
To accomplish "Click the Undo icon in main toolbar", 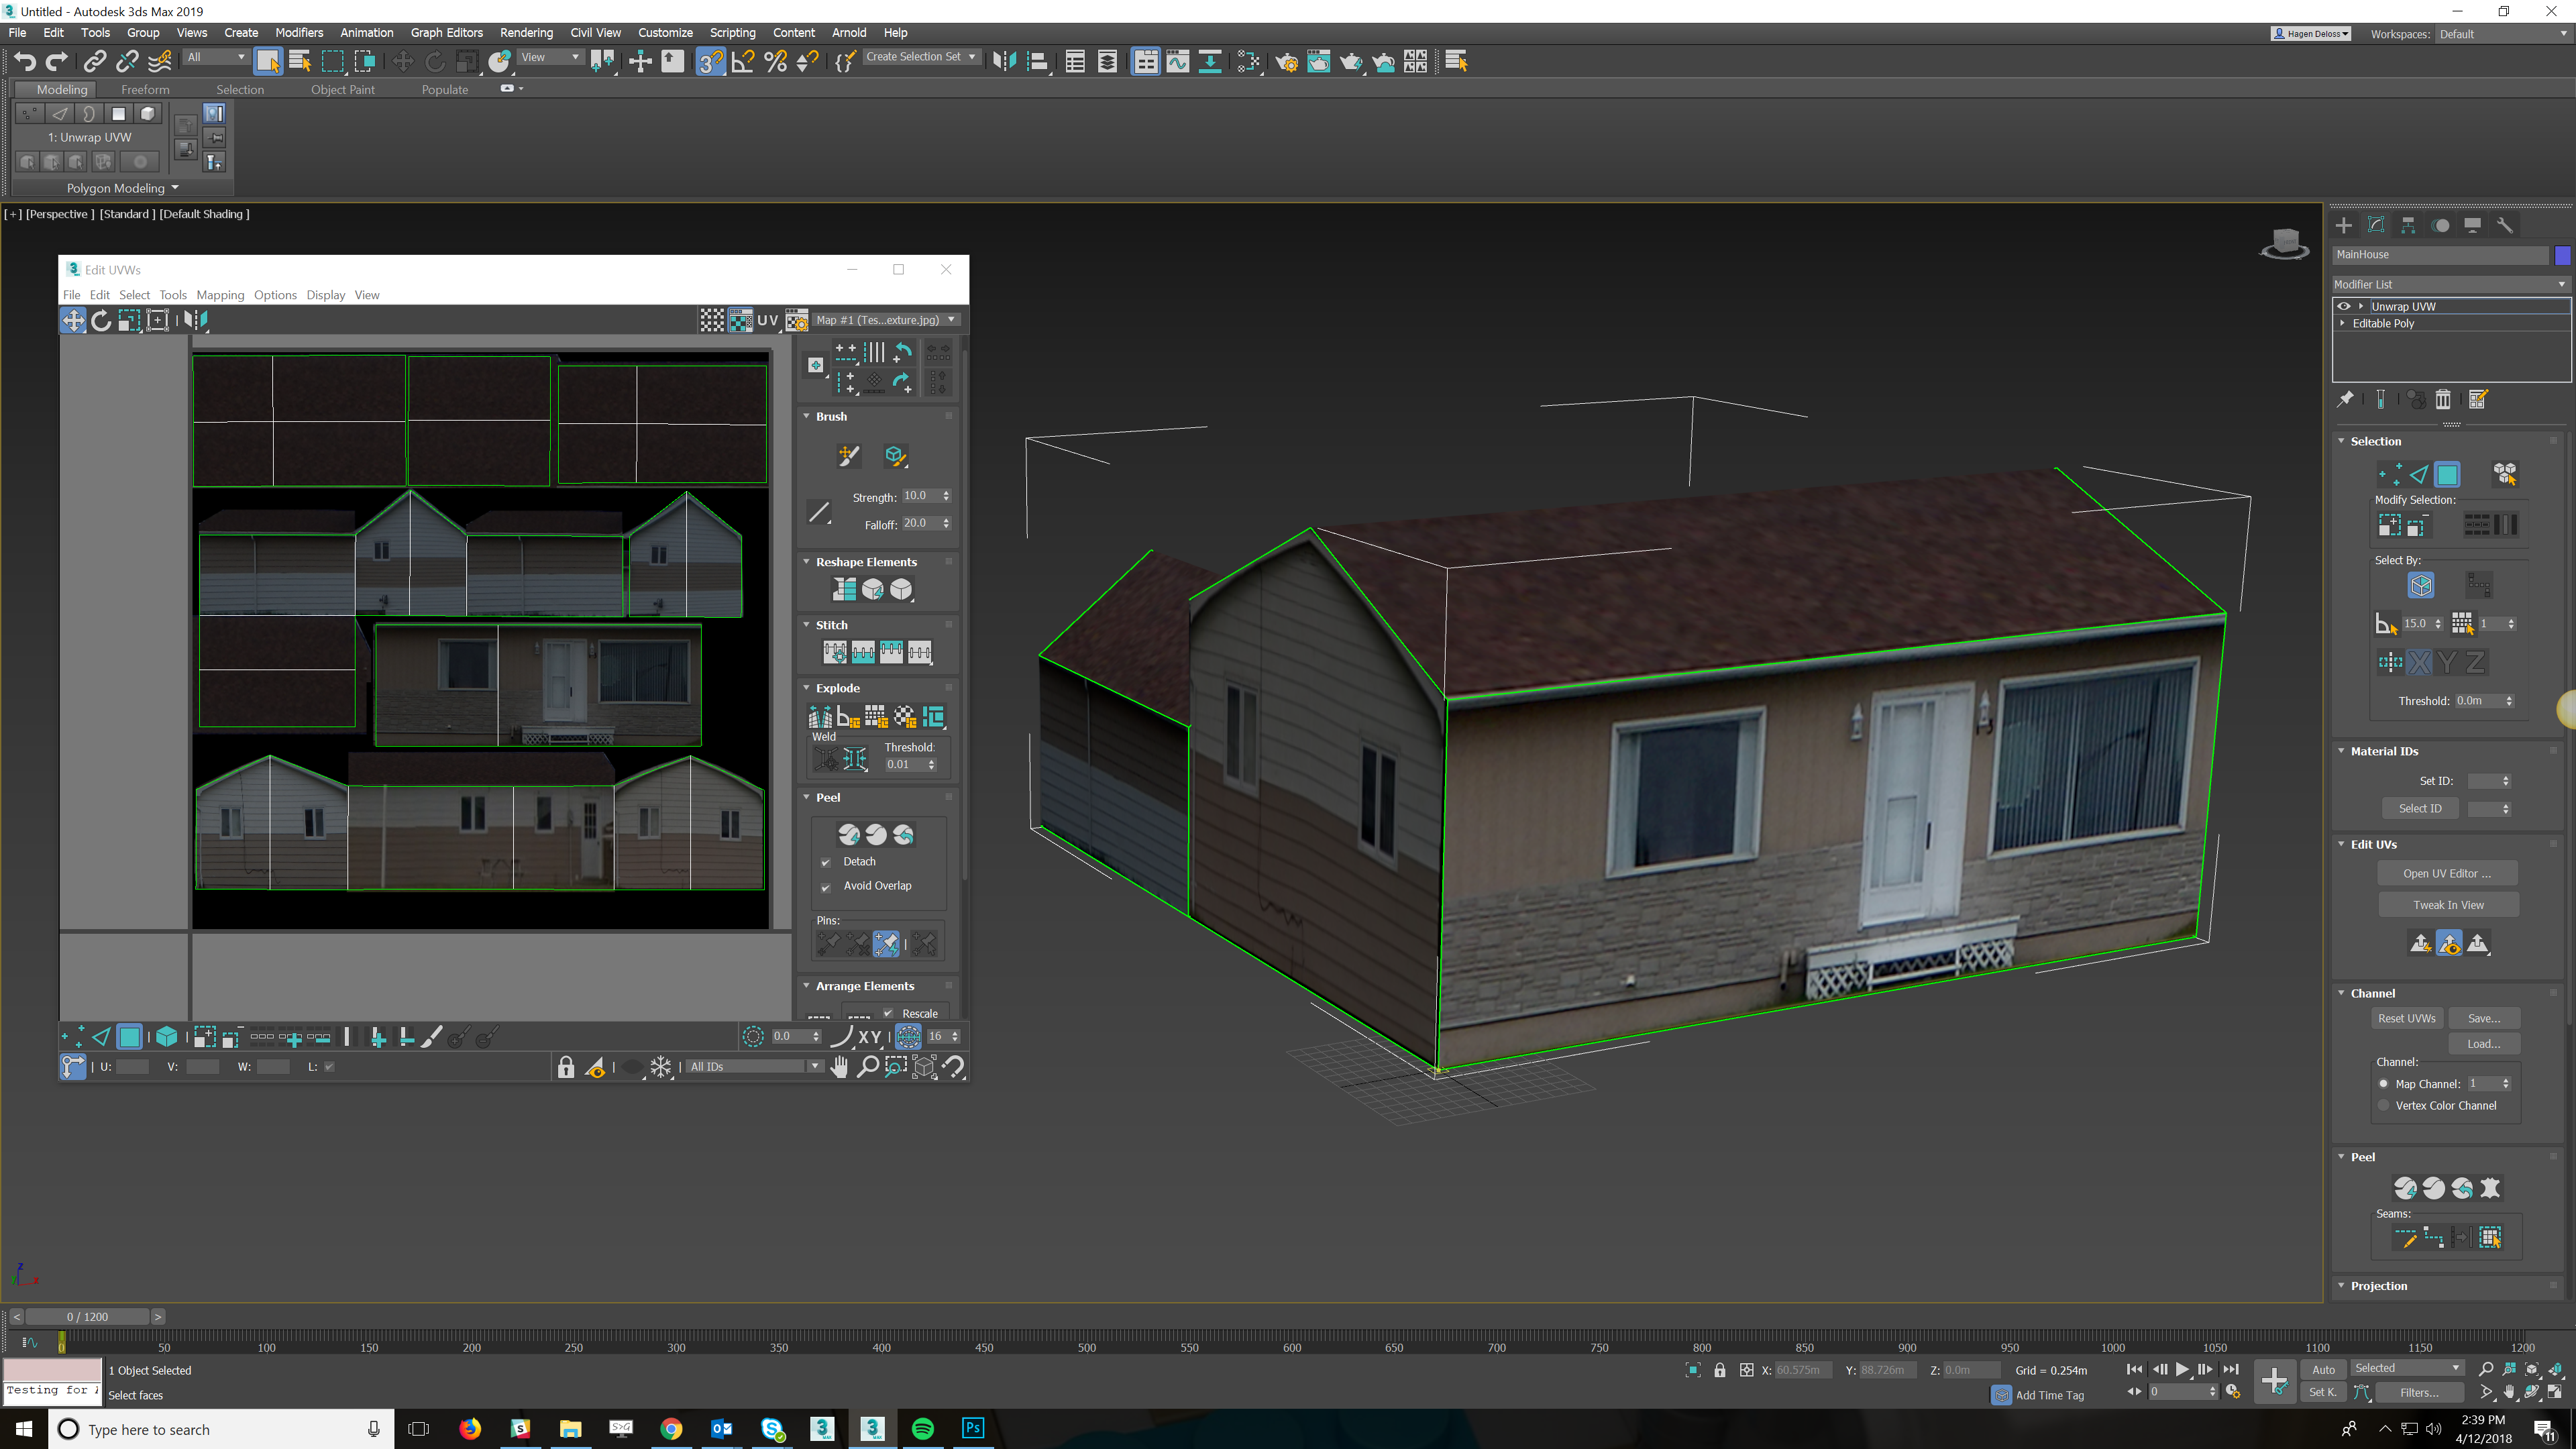I will coord(24,62).
